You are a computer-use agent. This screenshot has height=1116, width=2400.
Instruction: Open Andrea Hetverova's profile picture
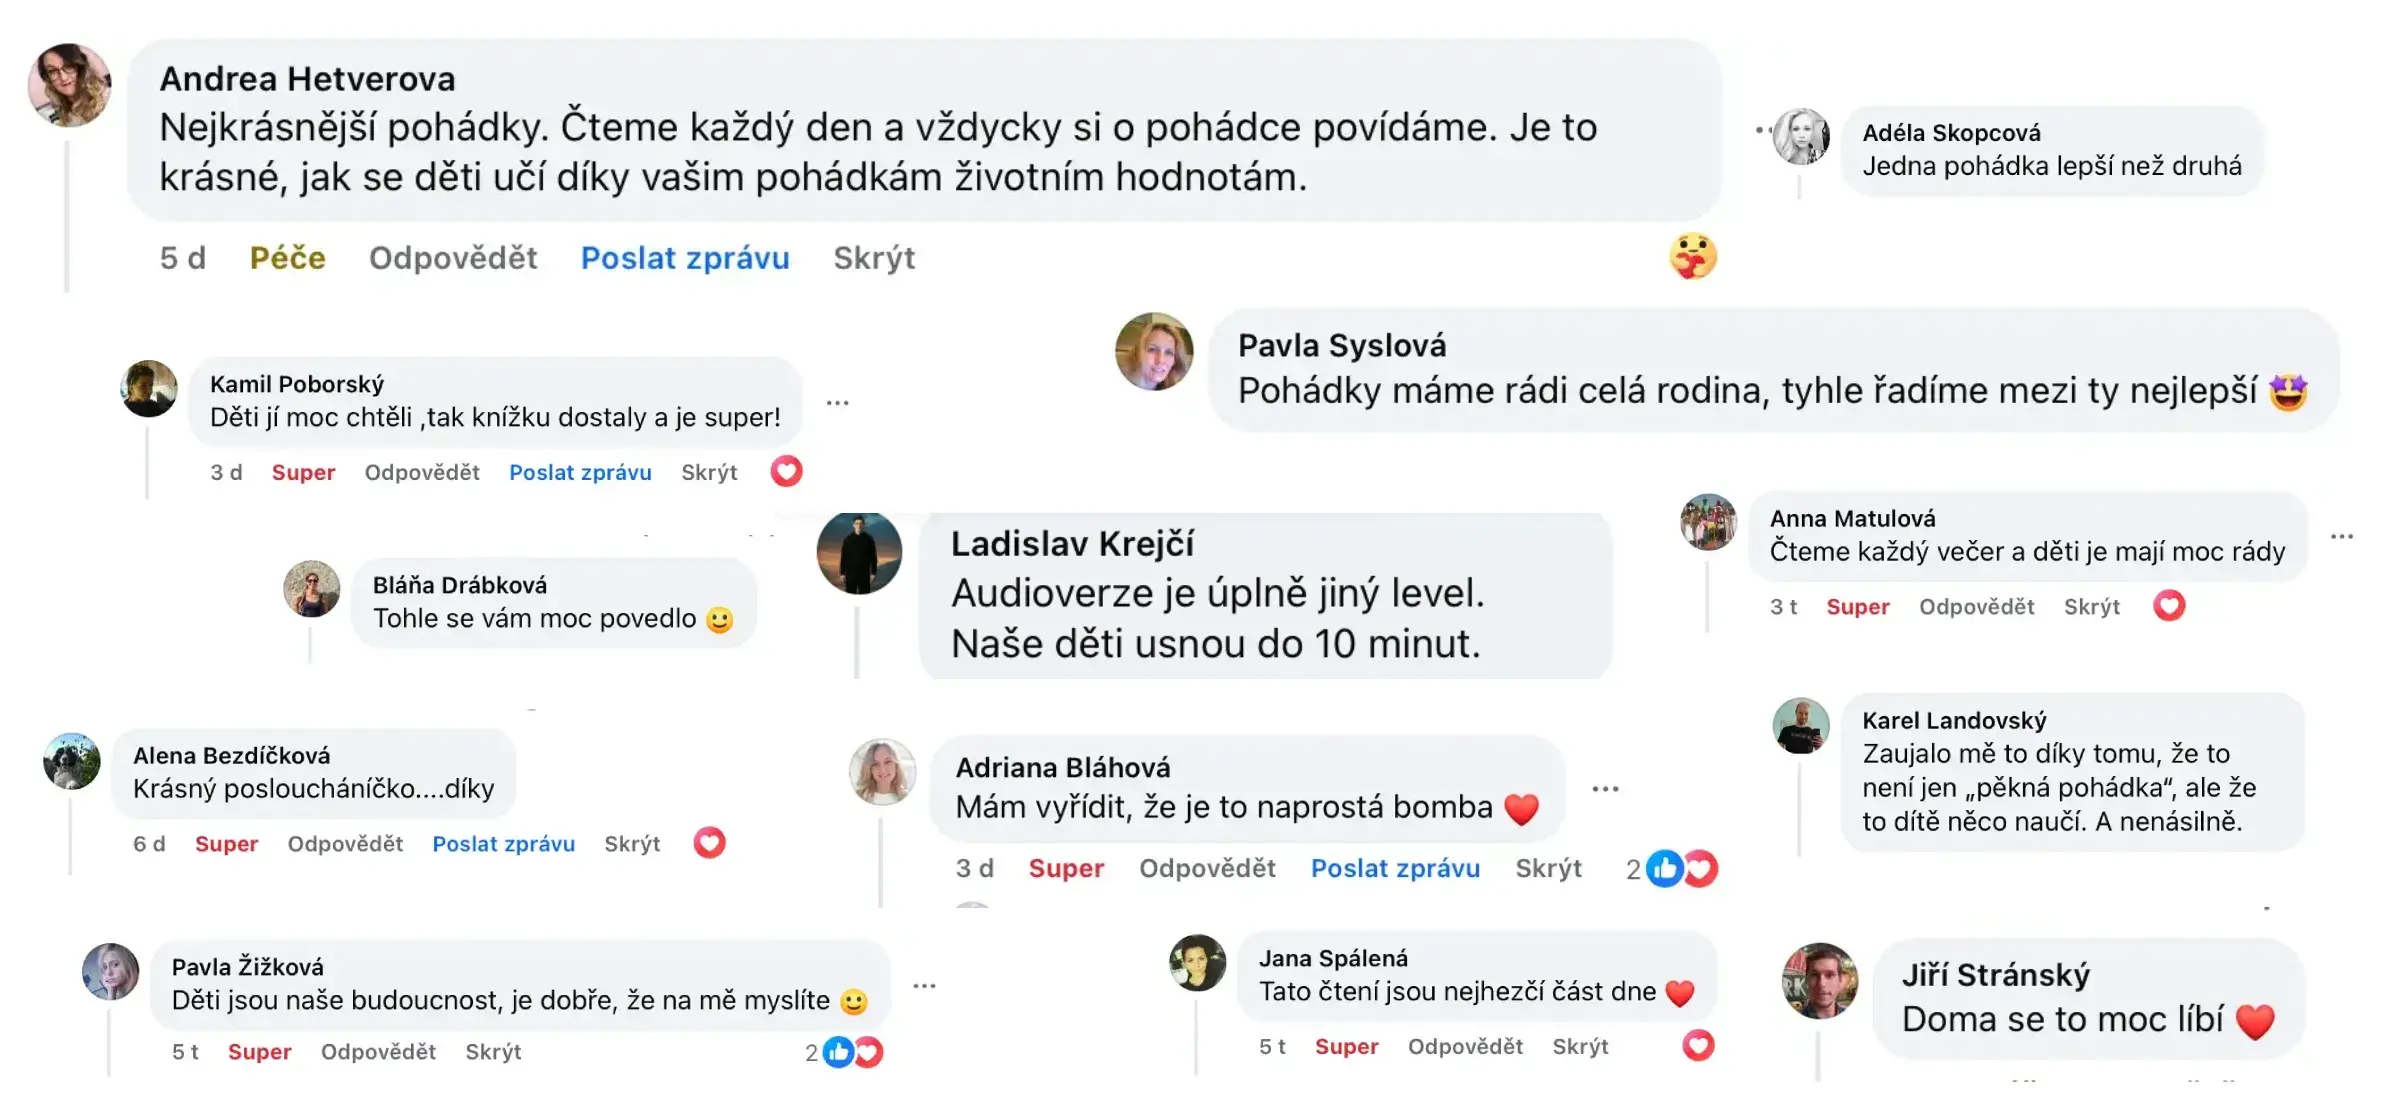(69, 85)
